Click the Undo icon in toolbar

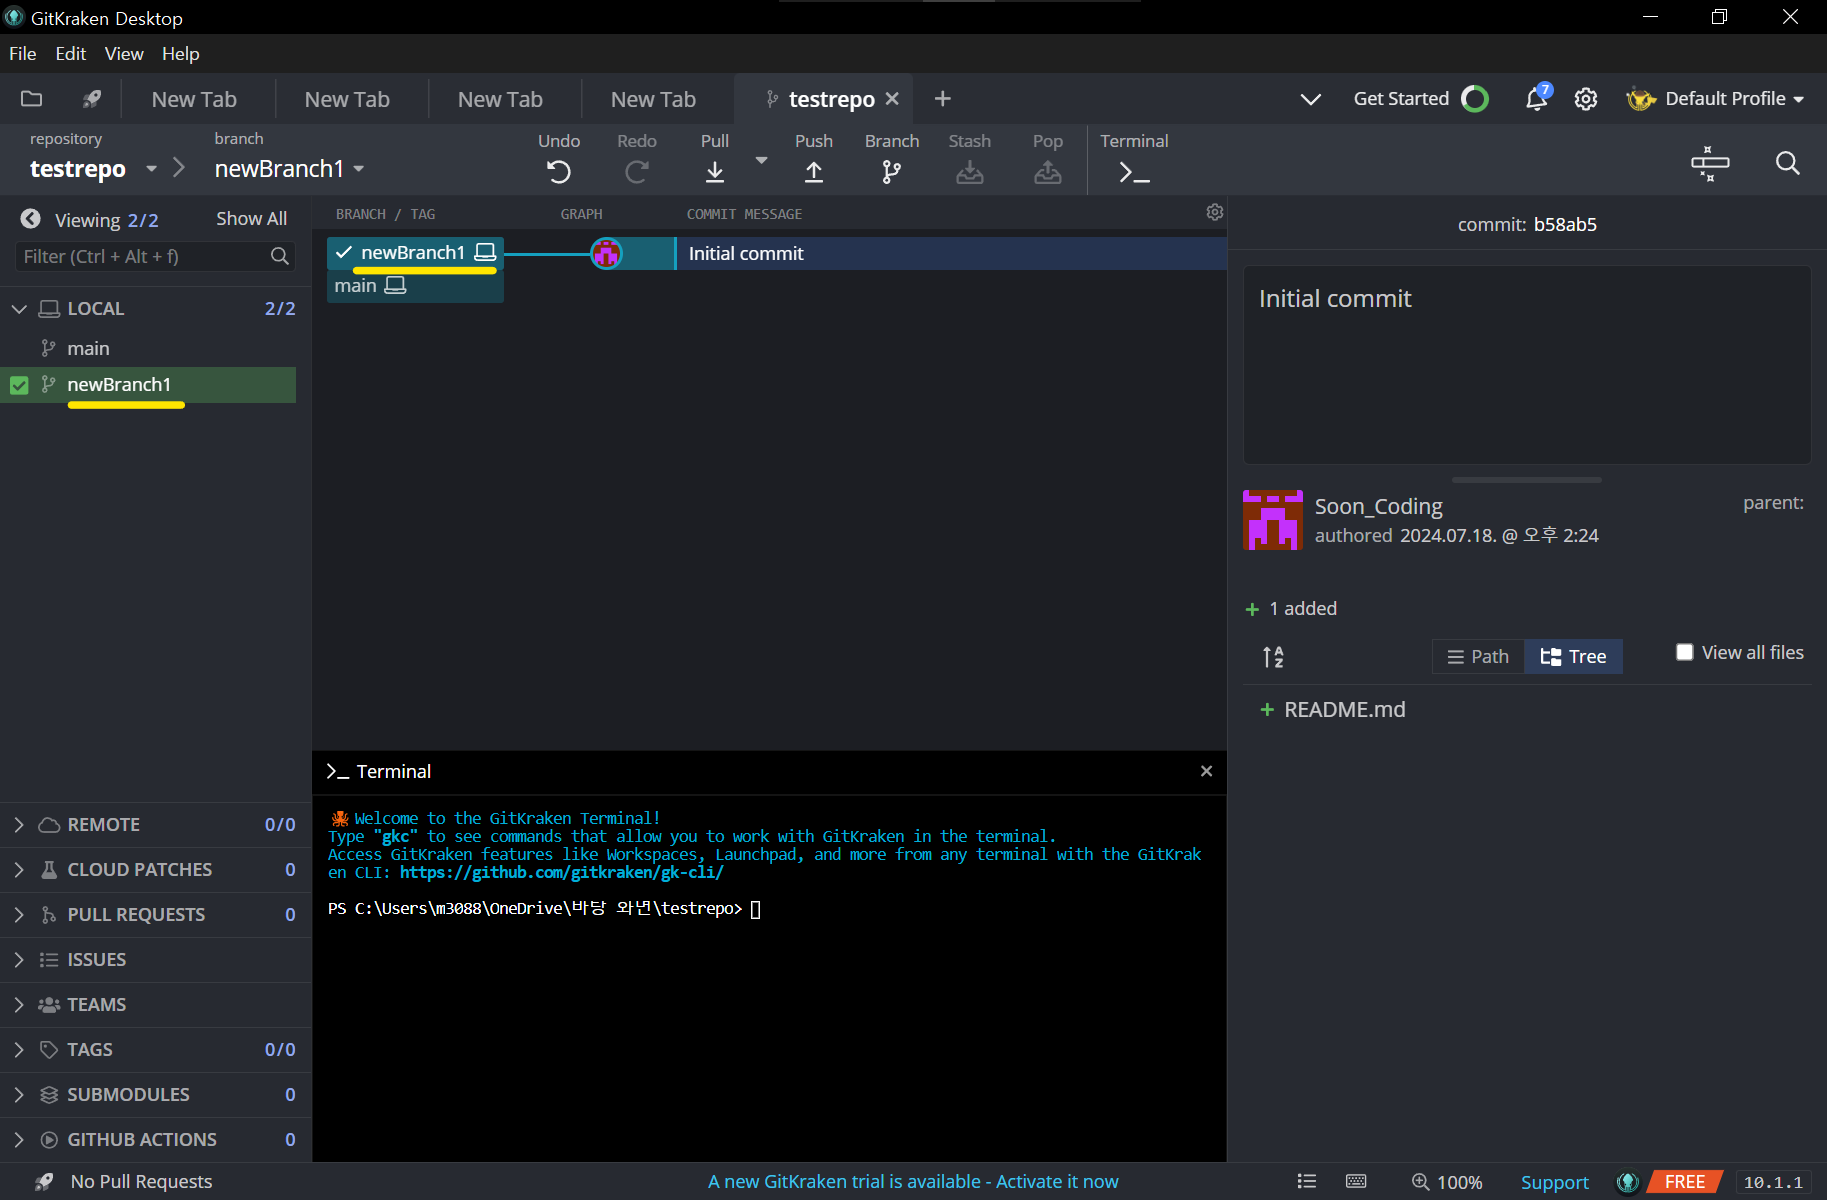click(558, 172)
